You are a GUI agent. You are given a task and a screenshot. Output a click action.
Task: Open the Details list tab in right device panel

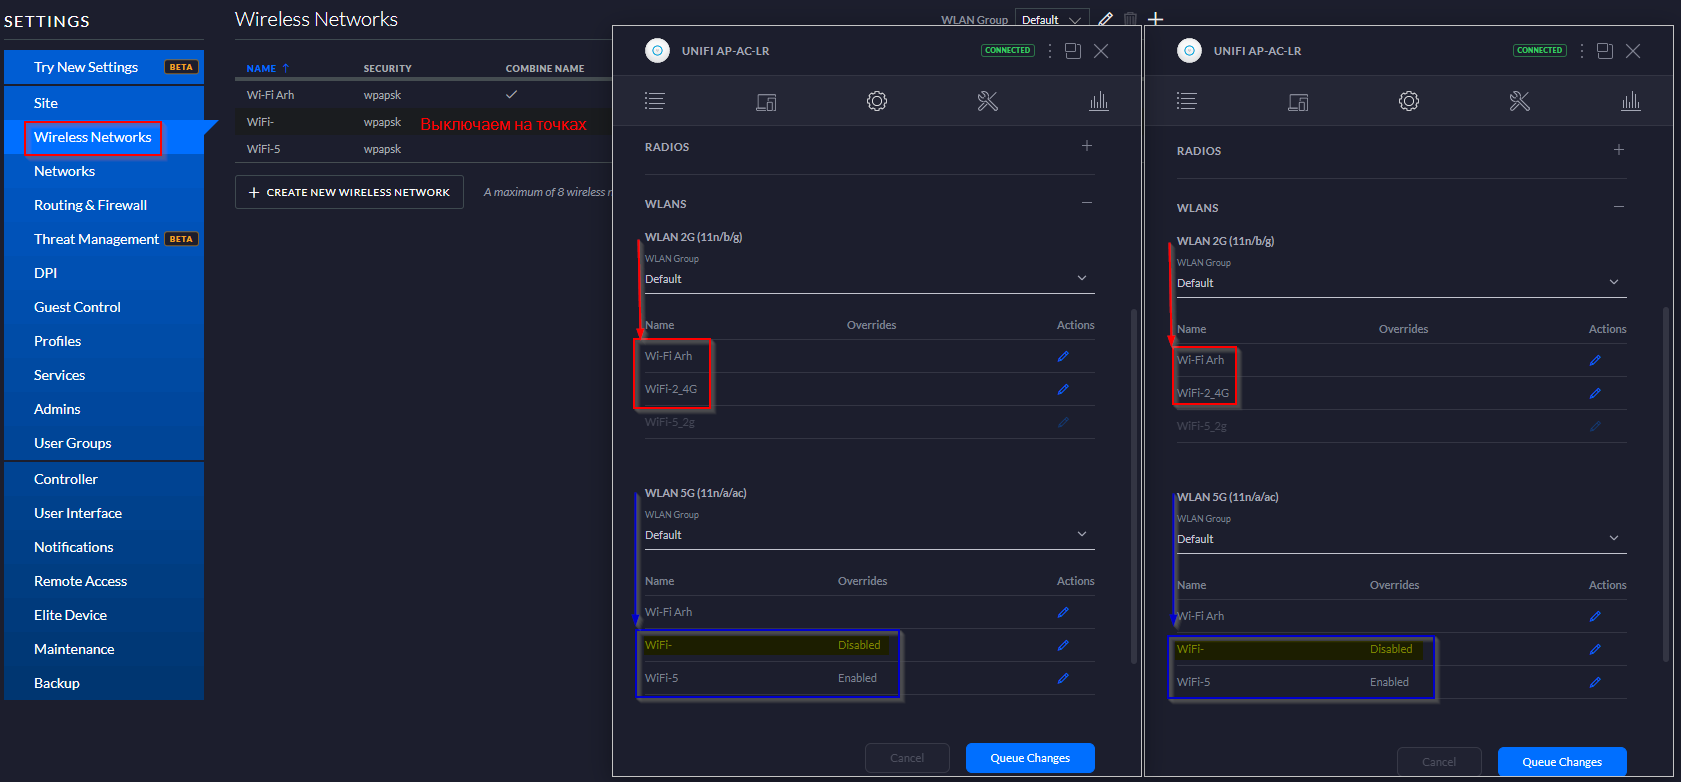click(1186, 101)
